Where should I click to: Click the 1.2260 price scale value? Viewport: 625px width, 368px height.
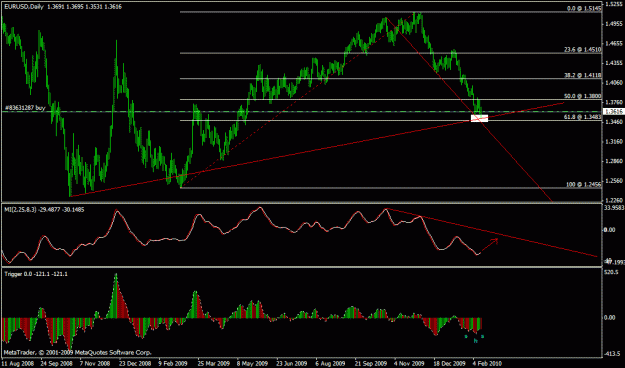click(x=614, y=200)
